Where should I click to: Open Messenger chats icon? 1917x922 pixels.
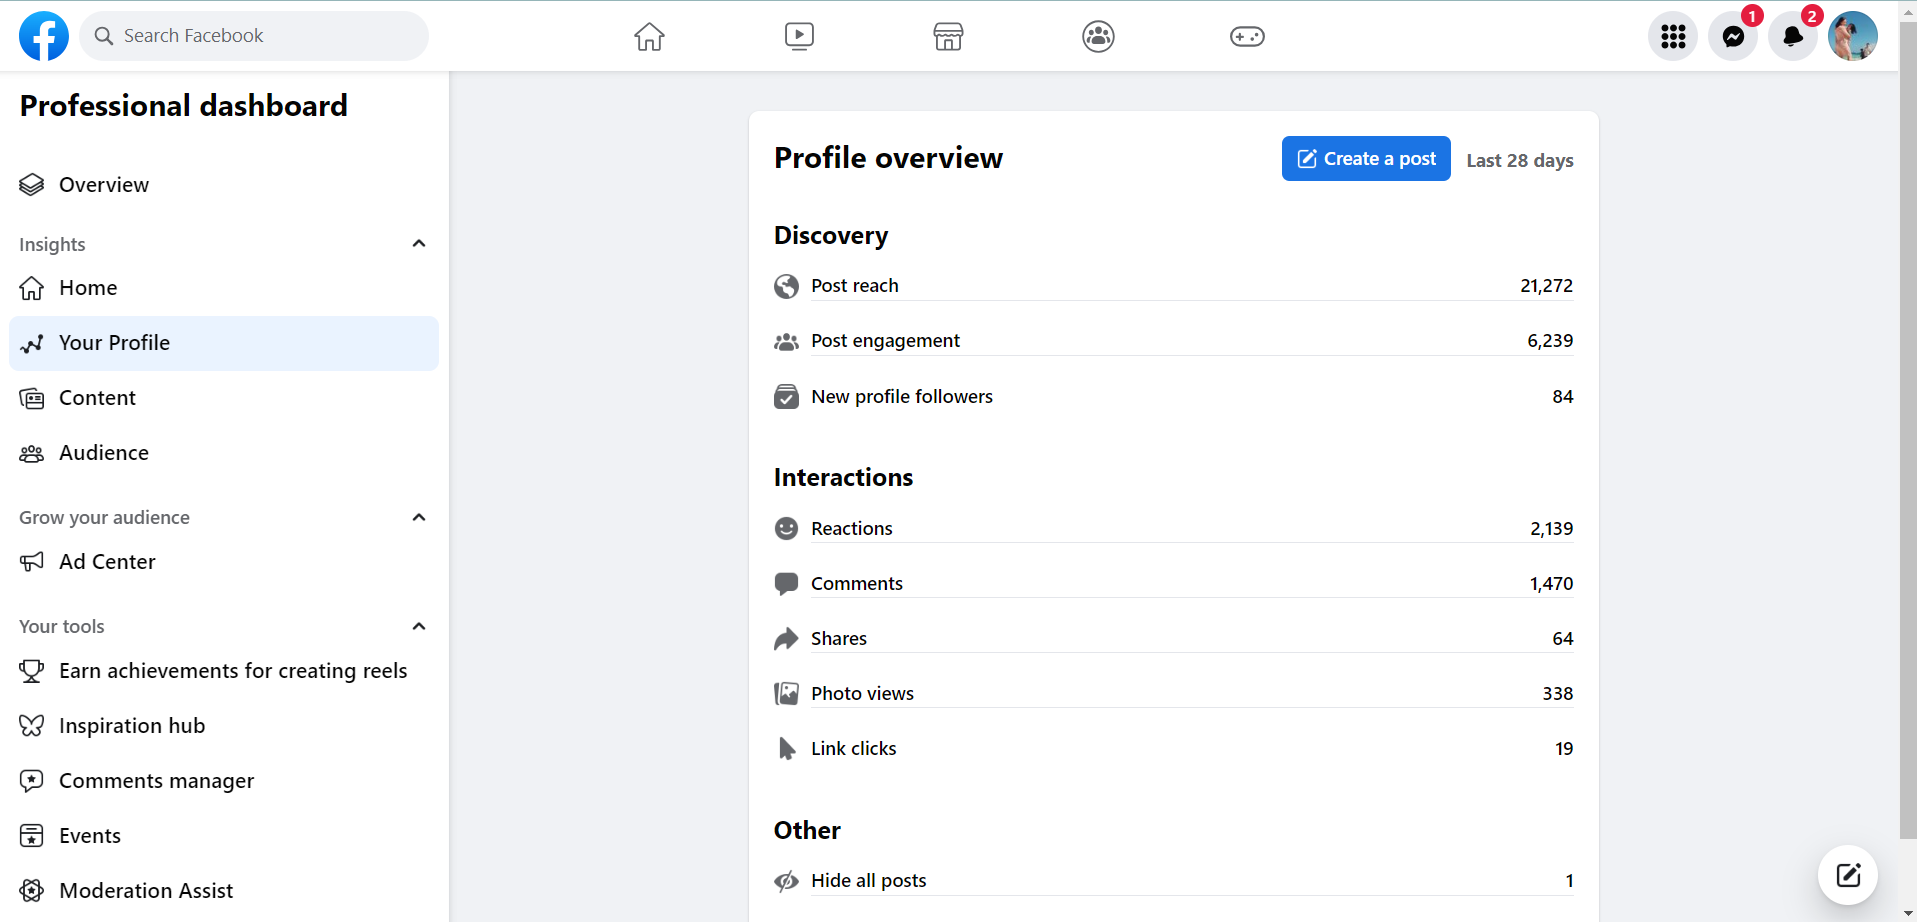(1733, 36)
